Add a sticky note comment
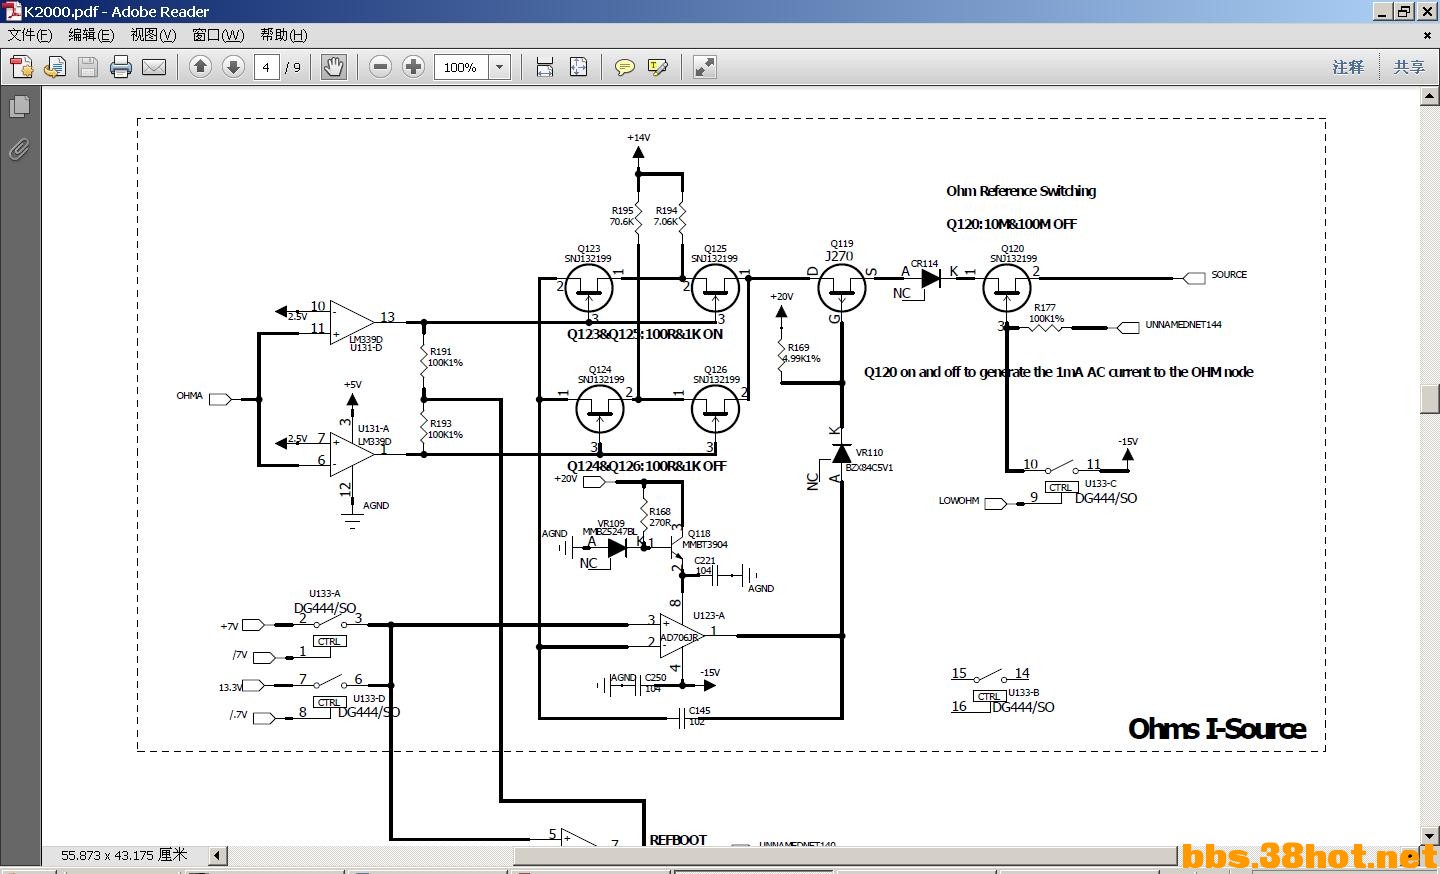 pyautogui.click(x=624, y=67)
